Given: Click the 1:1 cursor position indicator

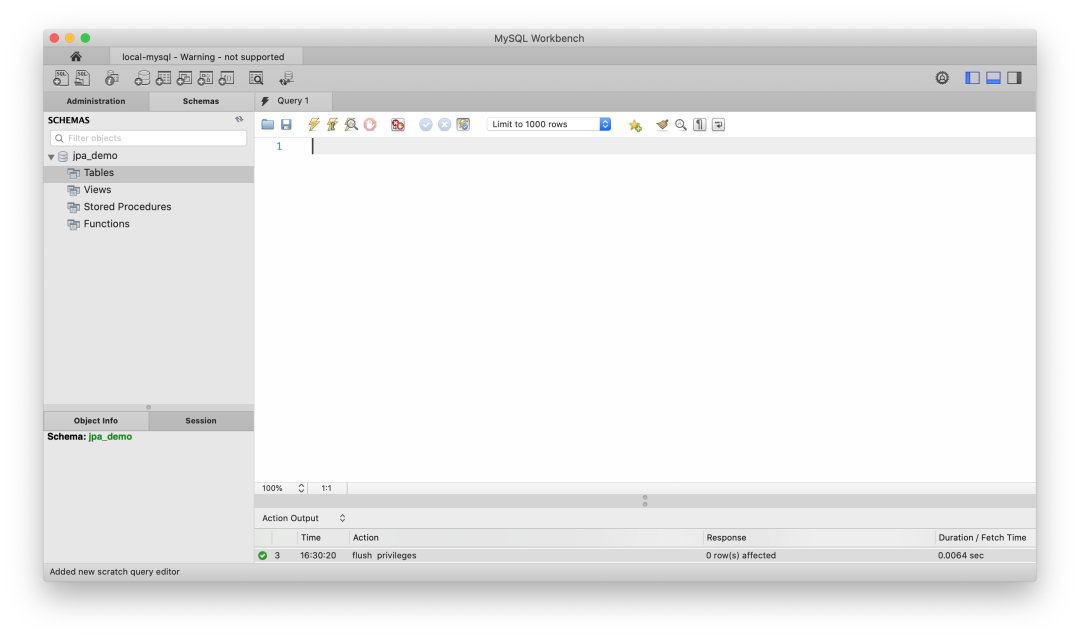Looking at the screenshot, I should click(x=326, y=488).
